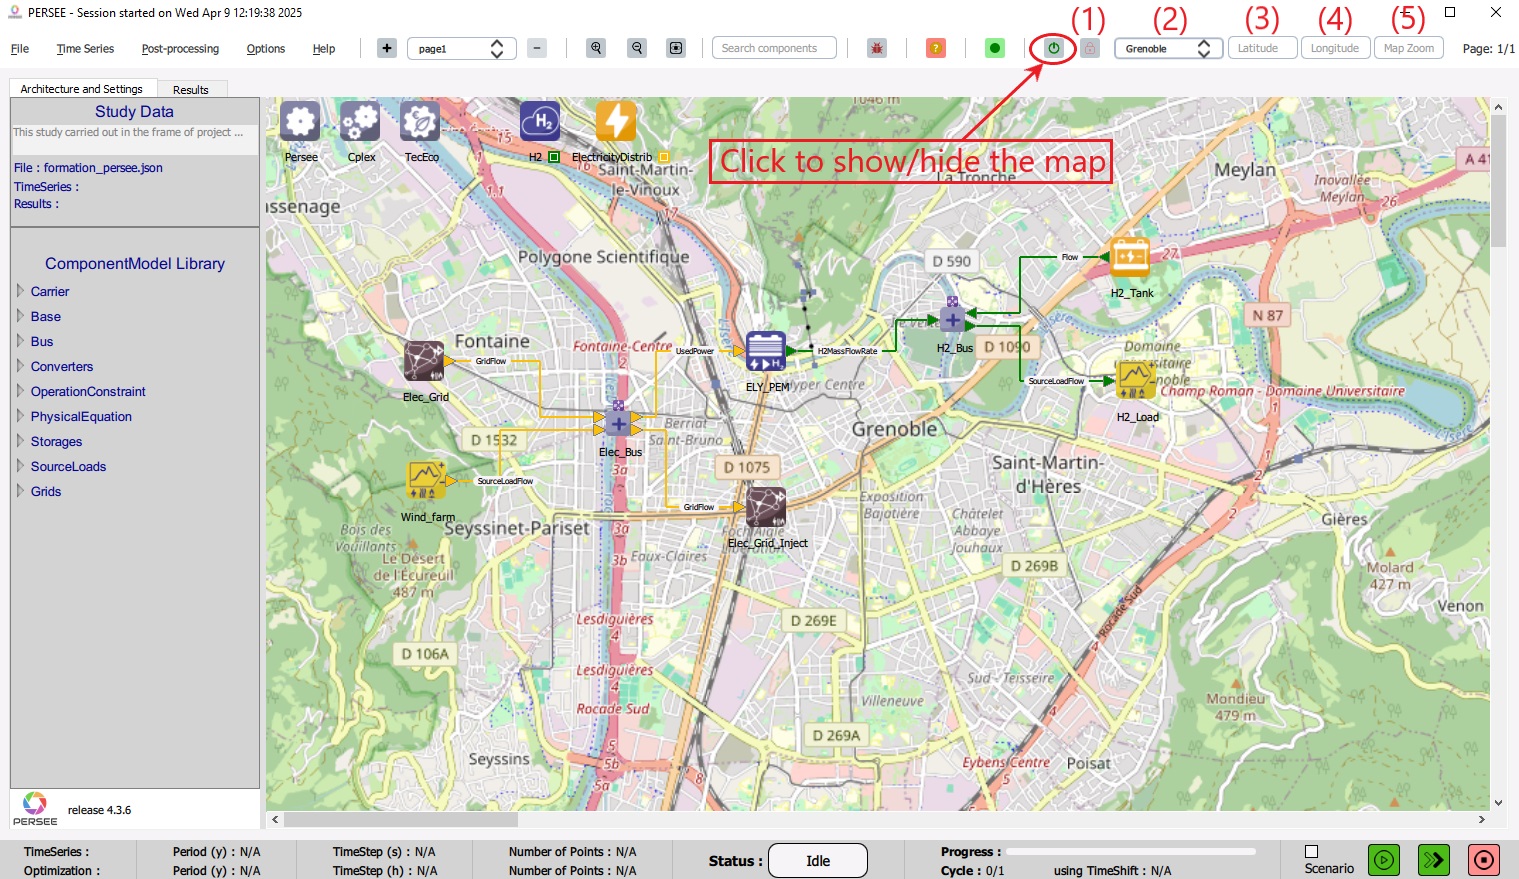Click the fit-to-view zoom icon

[676, 48]
